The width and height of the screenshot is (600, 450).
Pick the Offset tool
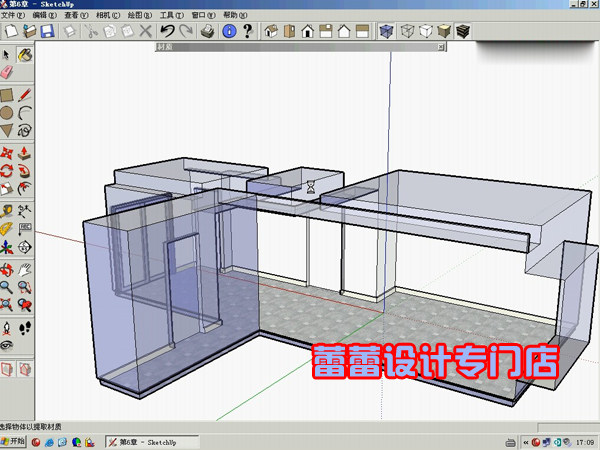point(24,188)
